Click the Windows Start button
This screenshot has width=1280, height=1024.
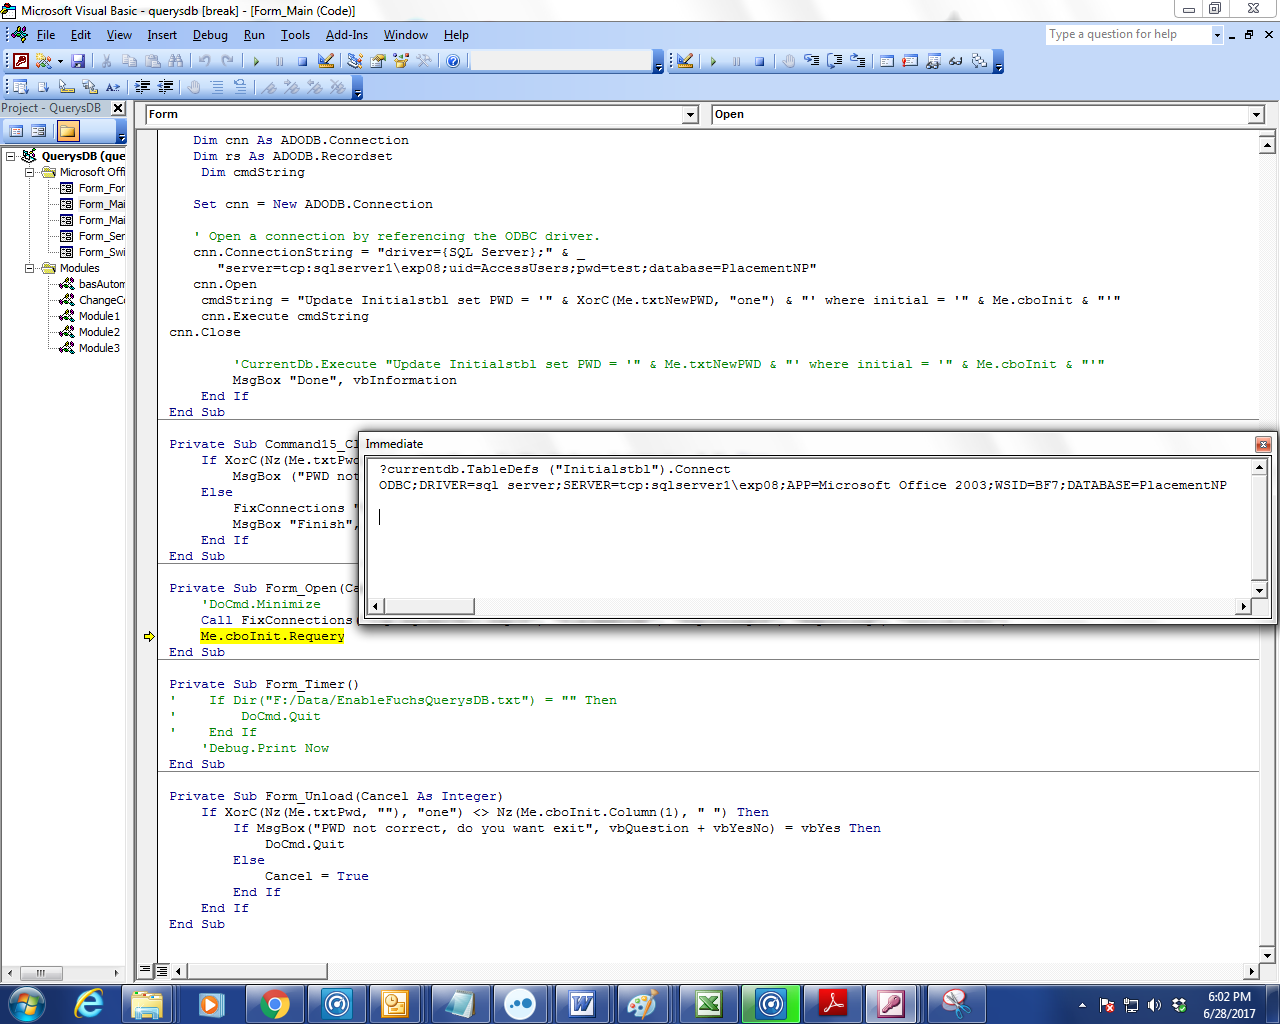[x=27, y=1004]
